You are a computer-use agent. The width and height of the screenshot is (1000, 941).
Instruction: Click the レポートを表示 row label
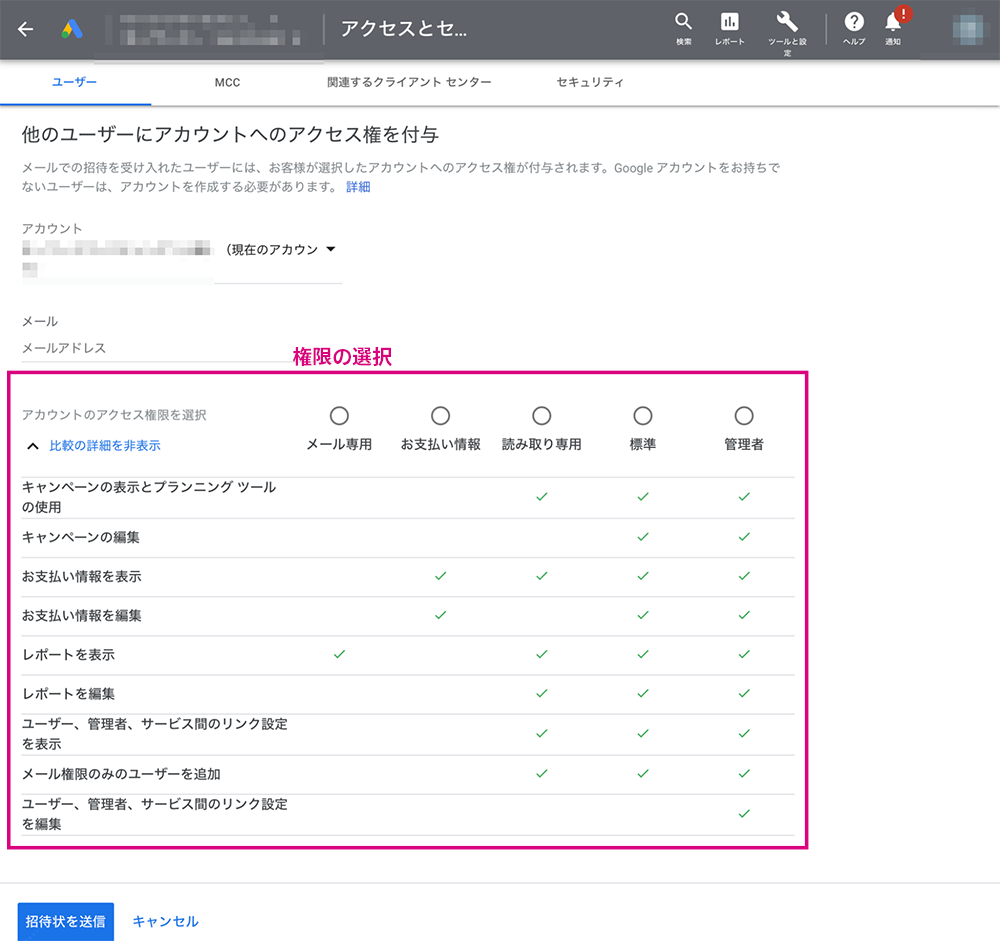[x=68, y=655]
